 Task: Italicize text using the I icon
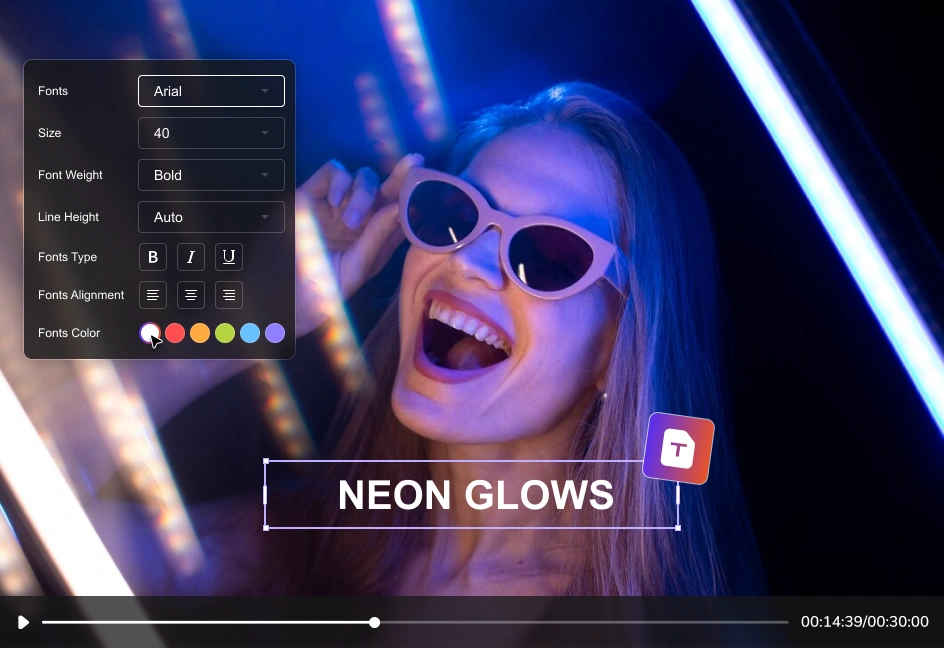pos(190,257)
